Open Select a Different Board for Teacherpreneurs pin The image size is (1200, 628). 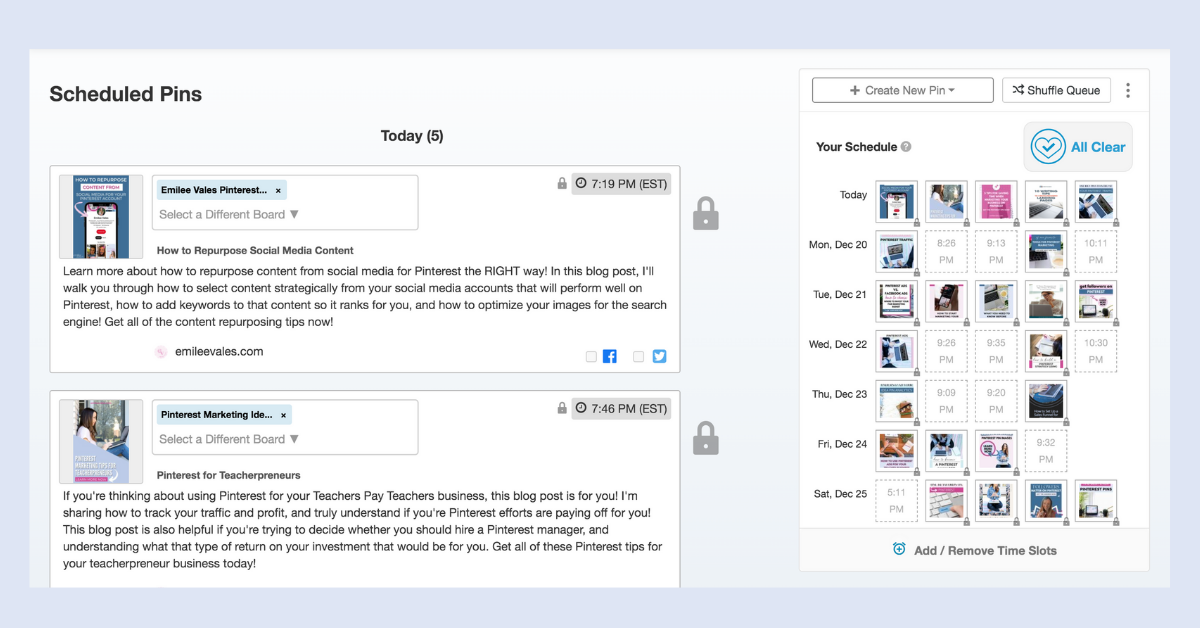click(x=229, y=439)
